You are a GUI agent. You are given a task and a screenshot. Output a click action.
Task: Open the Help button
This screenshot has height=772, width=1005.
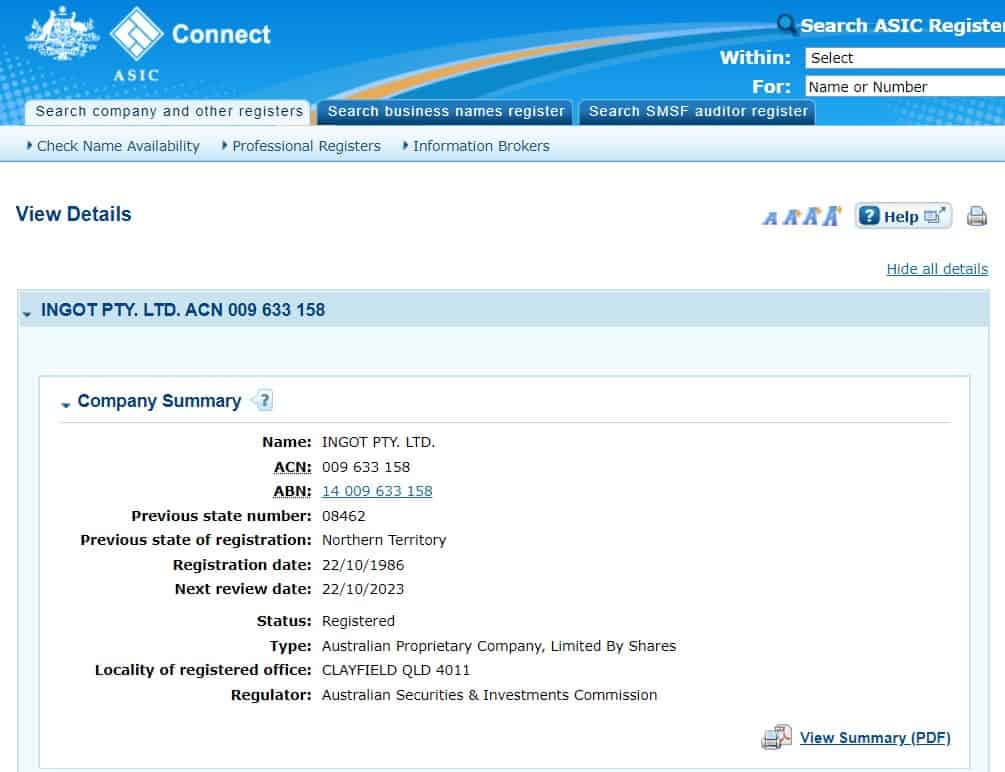[902, 216]
